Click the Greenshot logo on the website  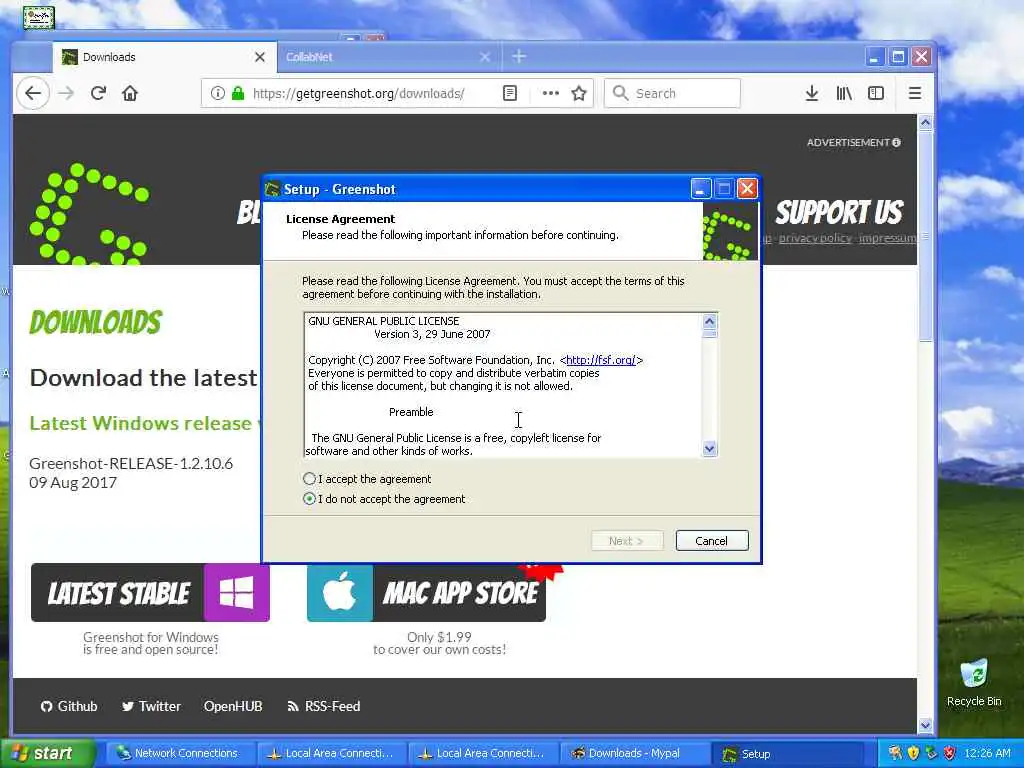(89, 214)
